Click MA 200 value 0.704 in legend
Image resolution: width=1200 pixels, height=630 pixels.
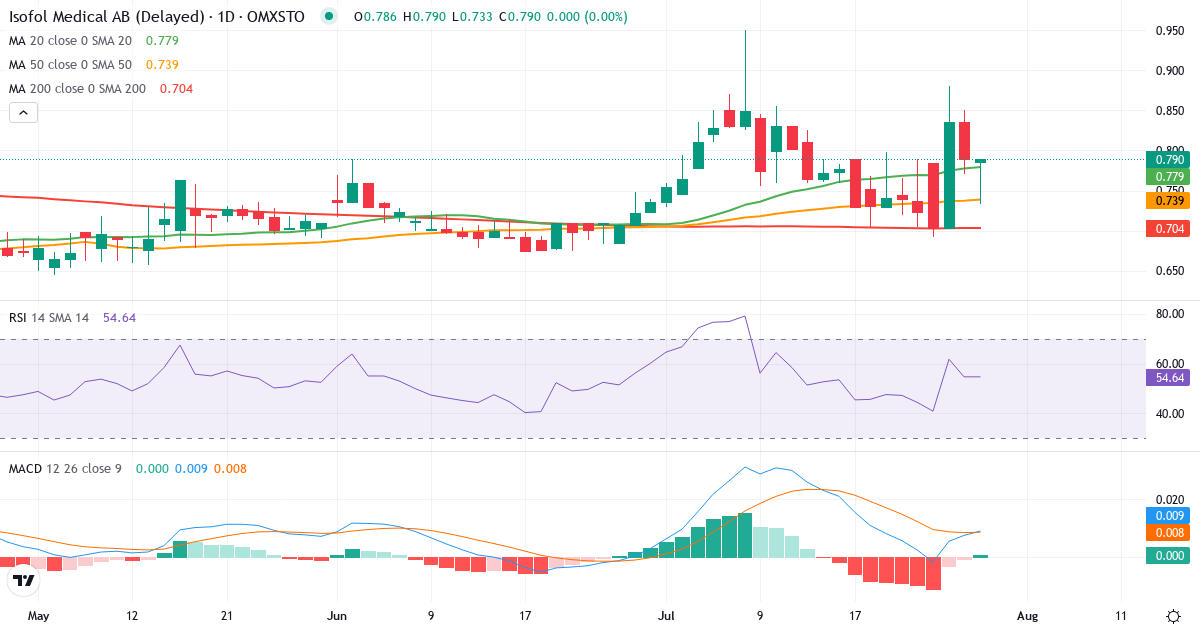pyautogui.click(x=175, y=88)
